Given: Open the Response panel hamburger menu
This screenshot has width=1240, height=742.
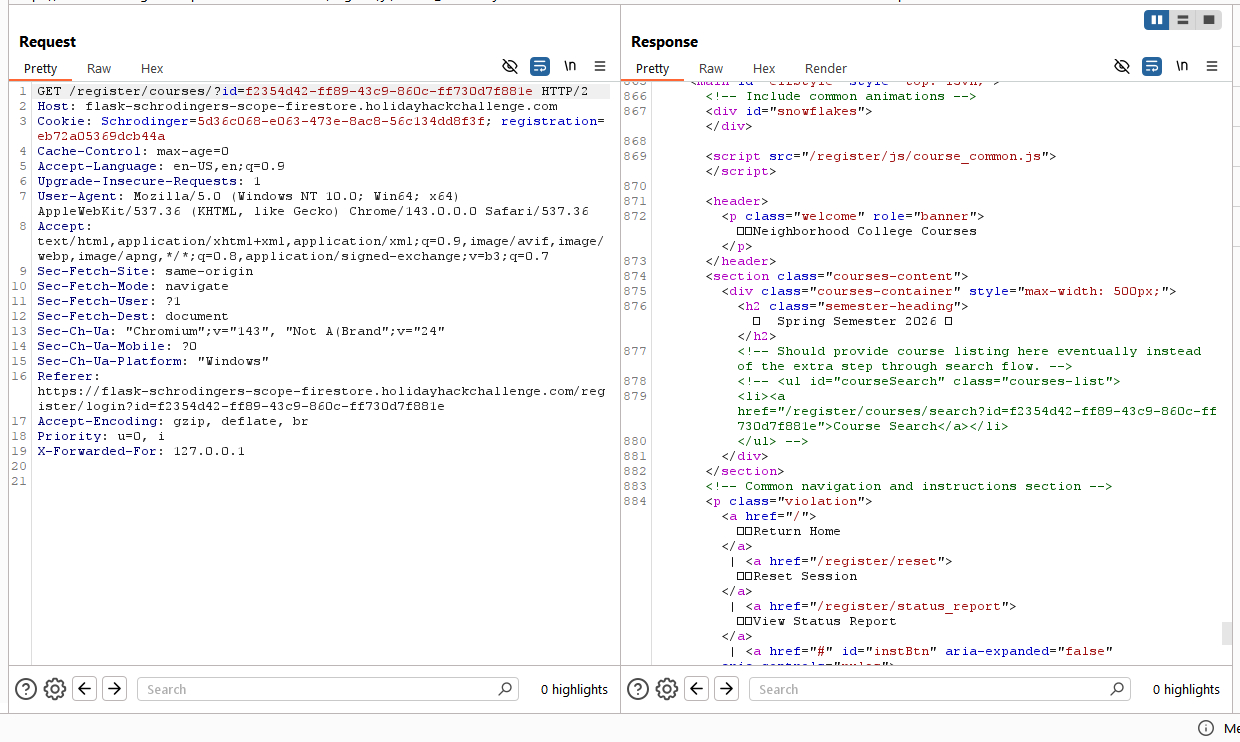Looking at the screenshot, I should tap(1212, 66).
